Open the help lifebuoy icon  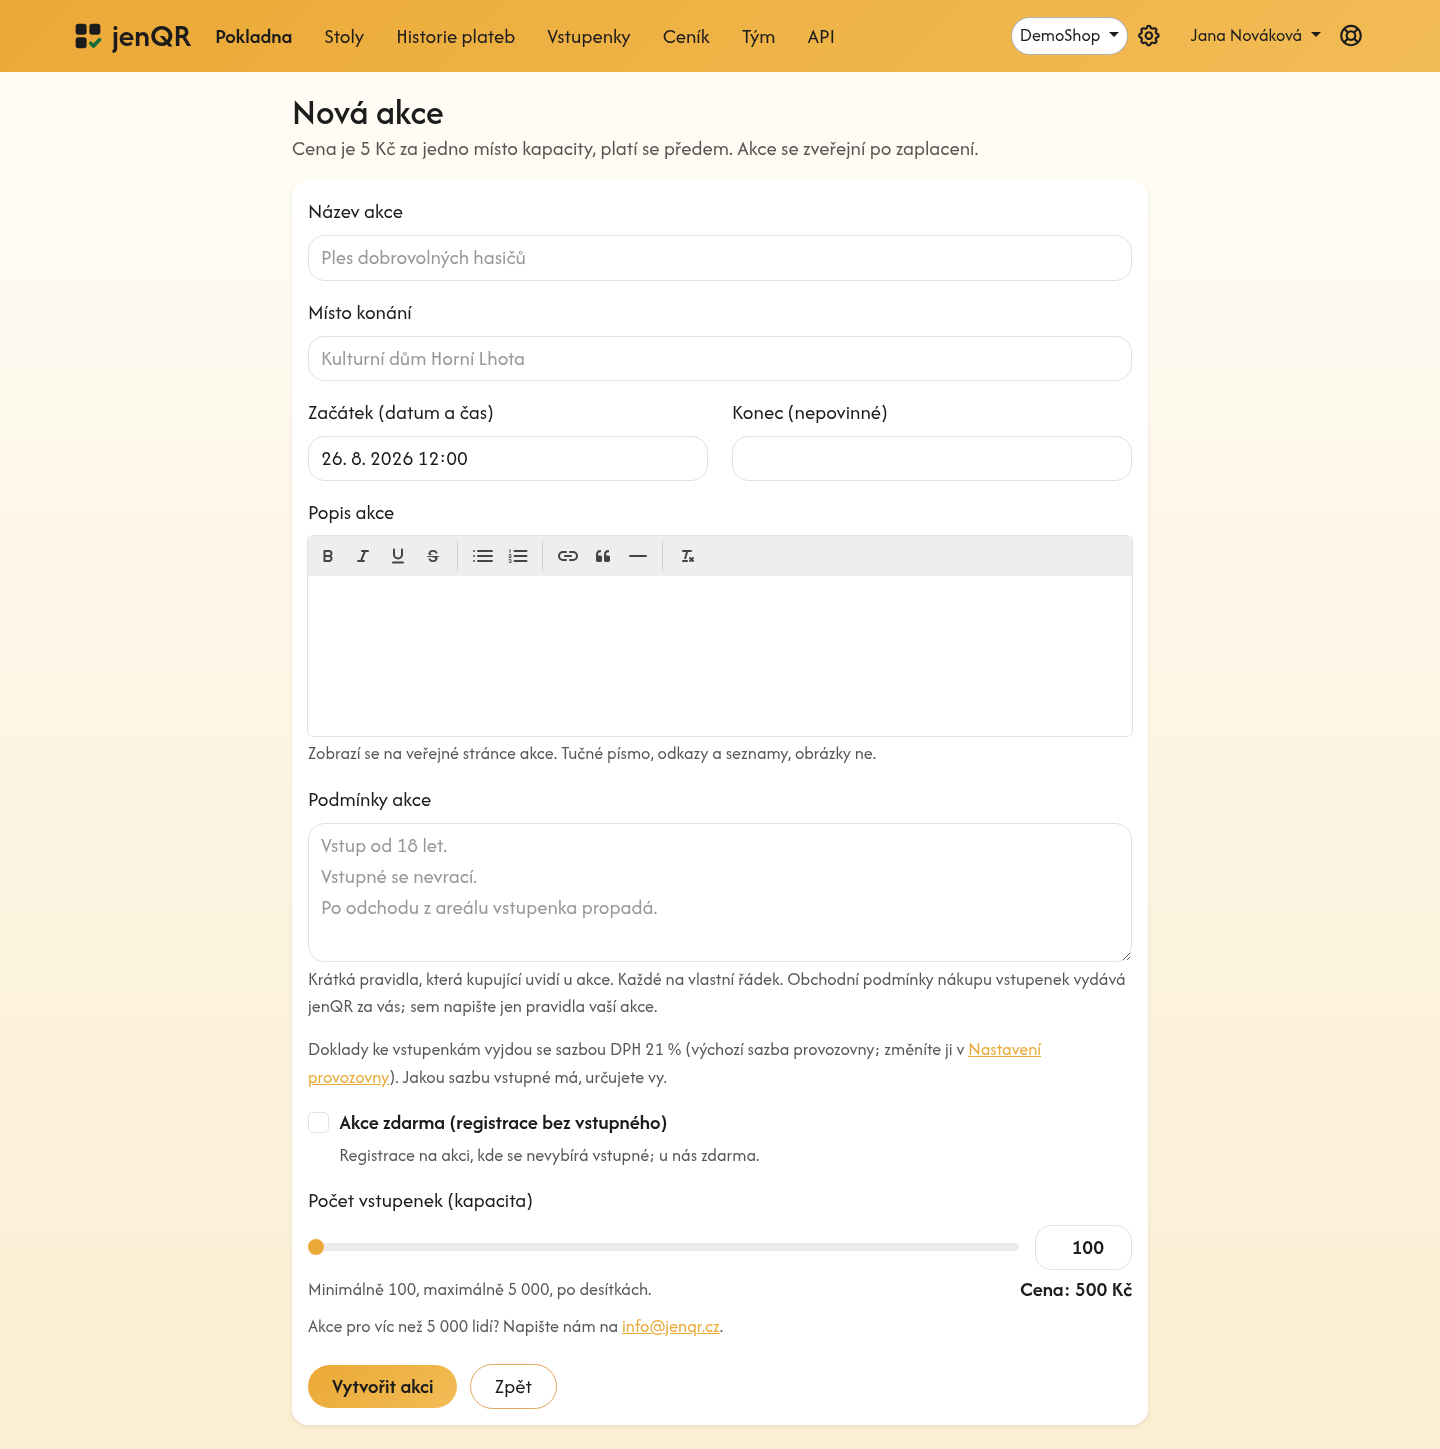(1351, 36)
